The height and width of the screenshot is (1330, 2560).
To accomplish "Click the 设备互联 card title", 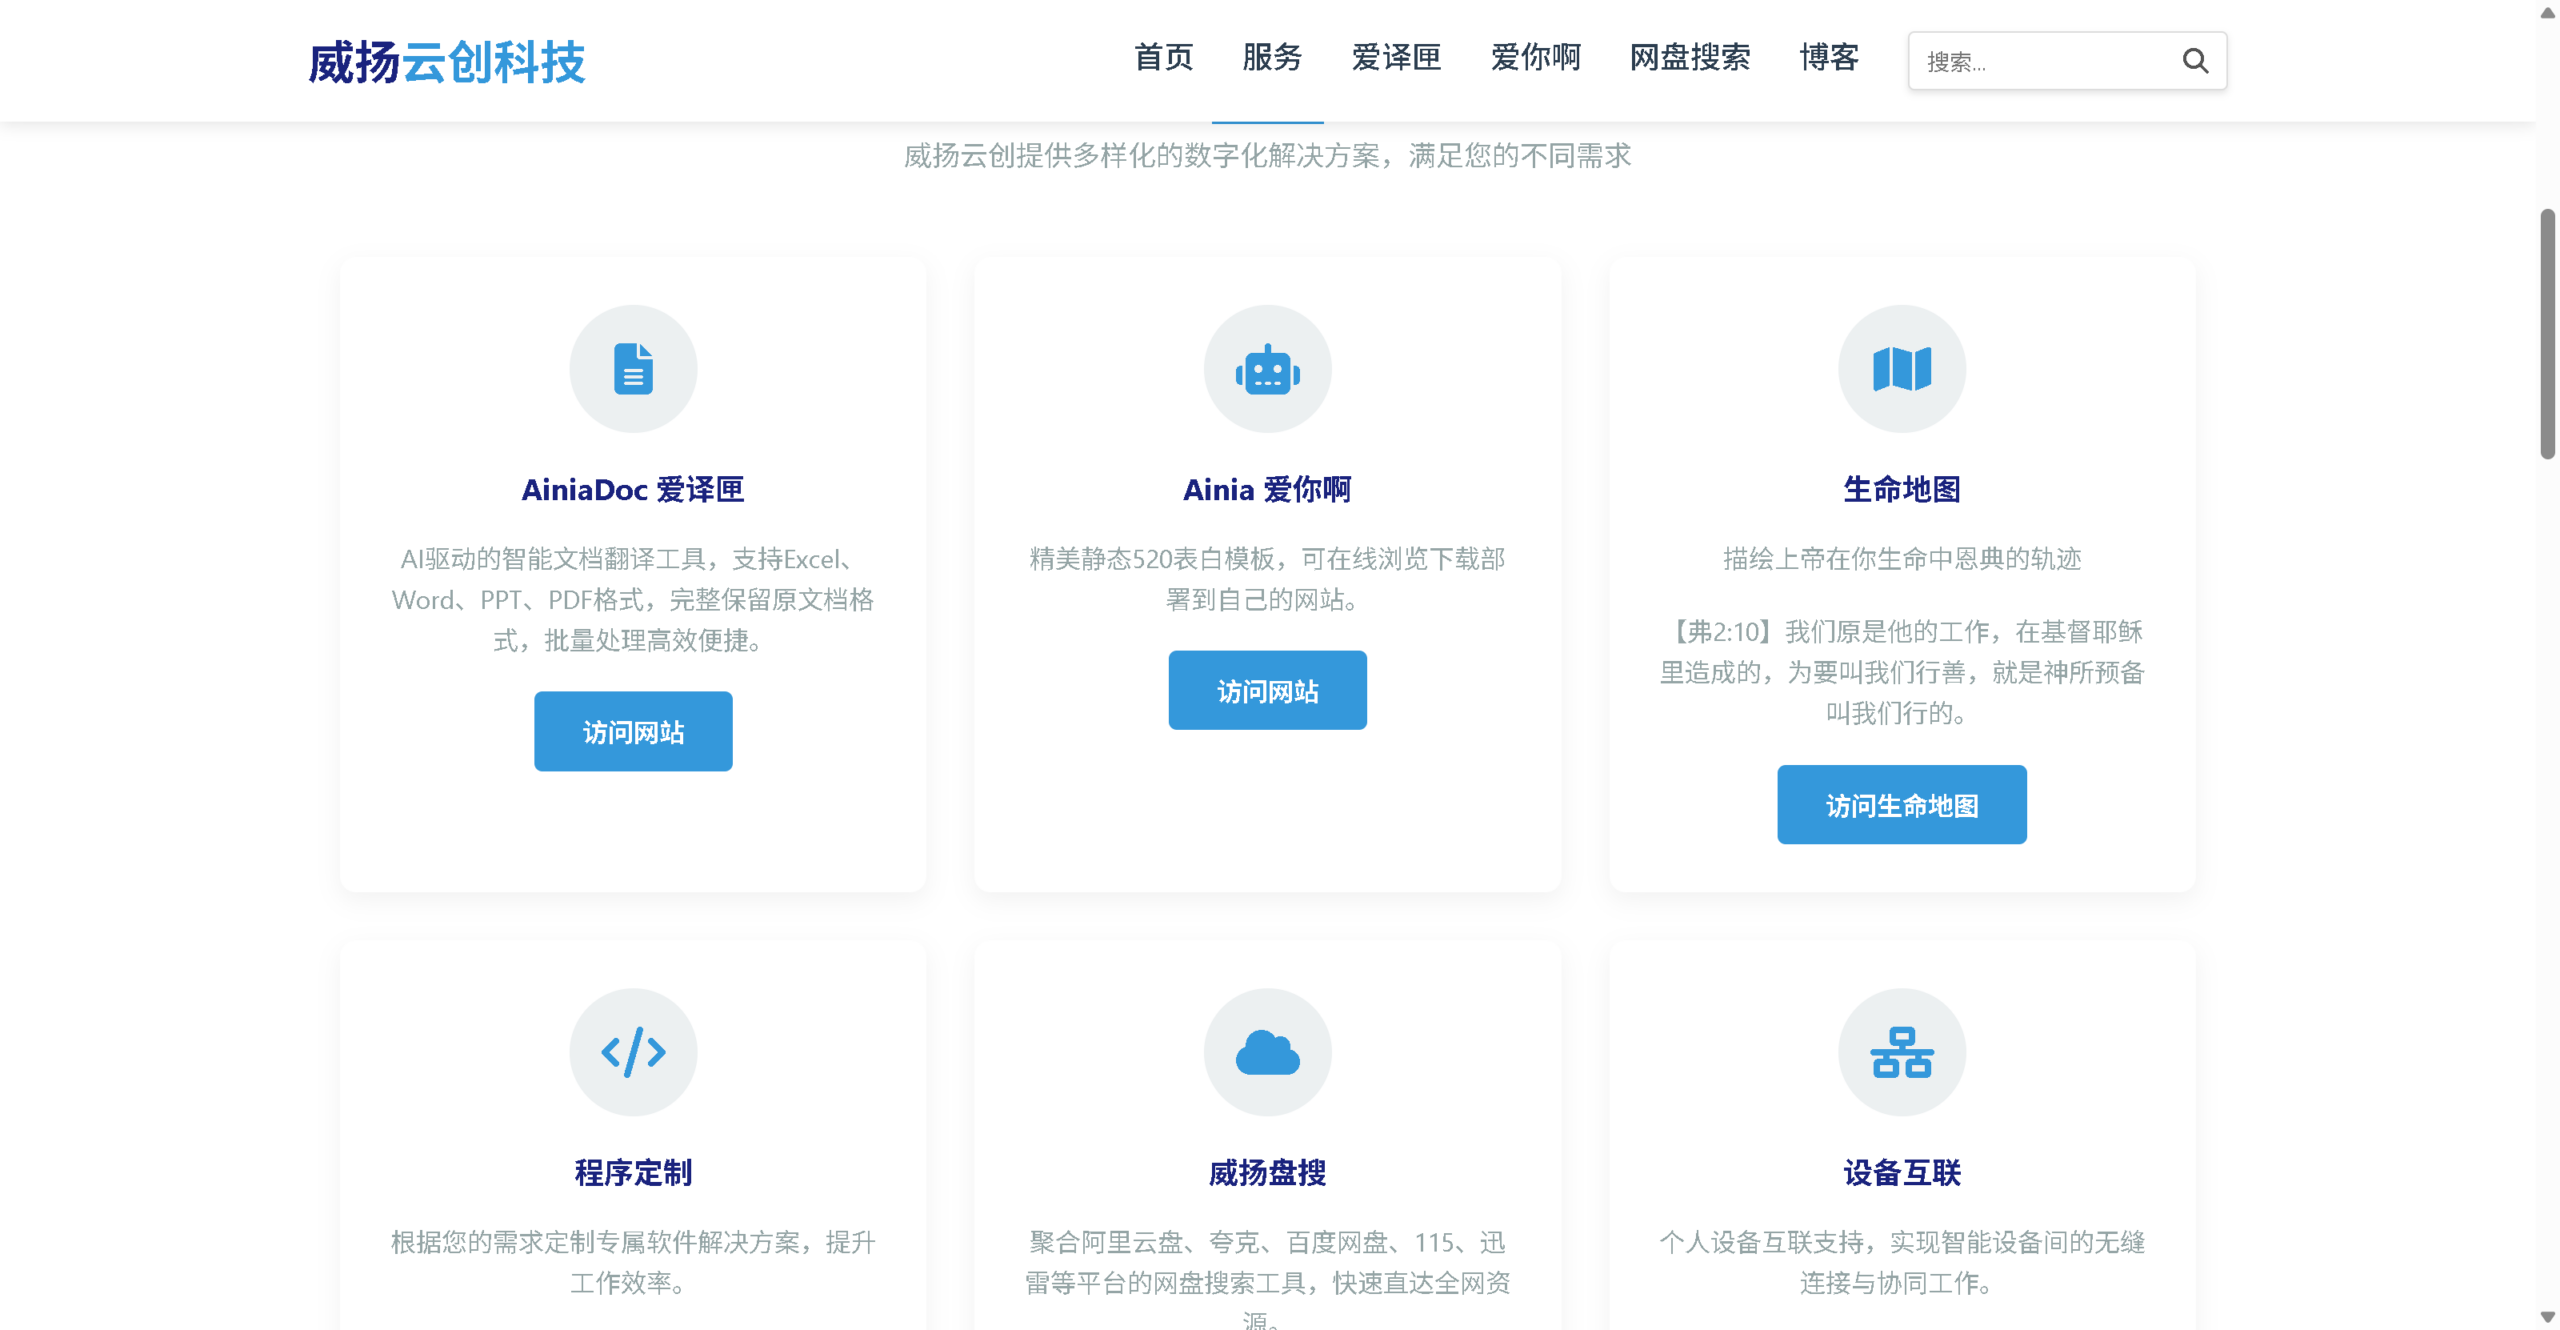I will pyautogui.click(x=1901, y=1172).
